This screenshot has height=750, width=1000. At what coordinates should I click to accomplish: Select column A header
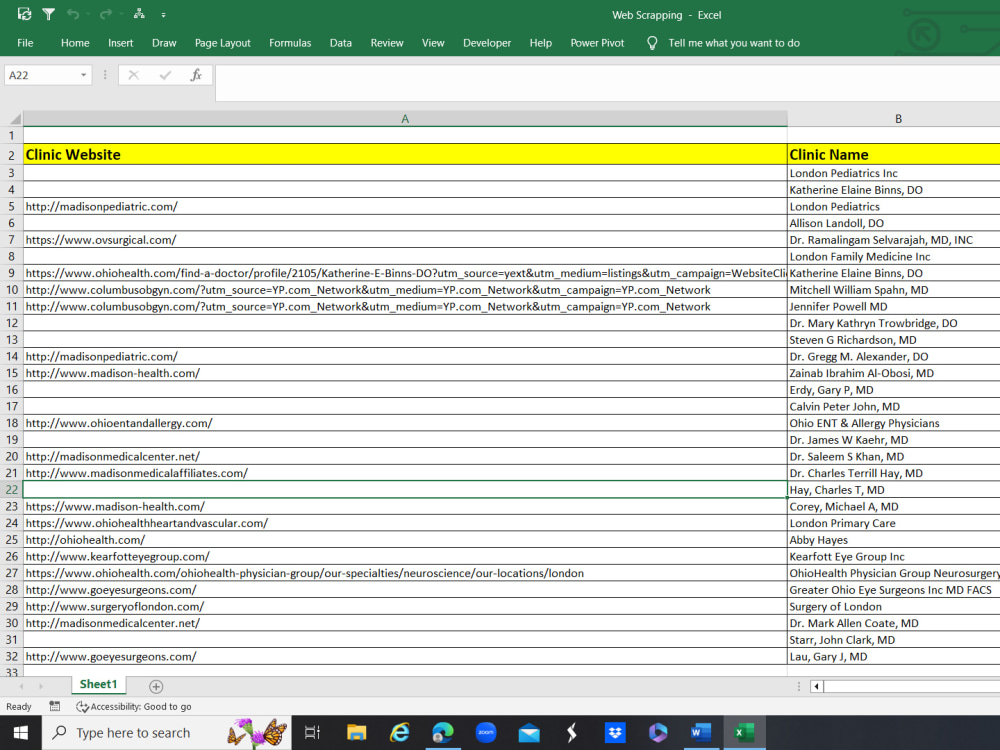(x=405, y=119)
